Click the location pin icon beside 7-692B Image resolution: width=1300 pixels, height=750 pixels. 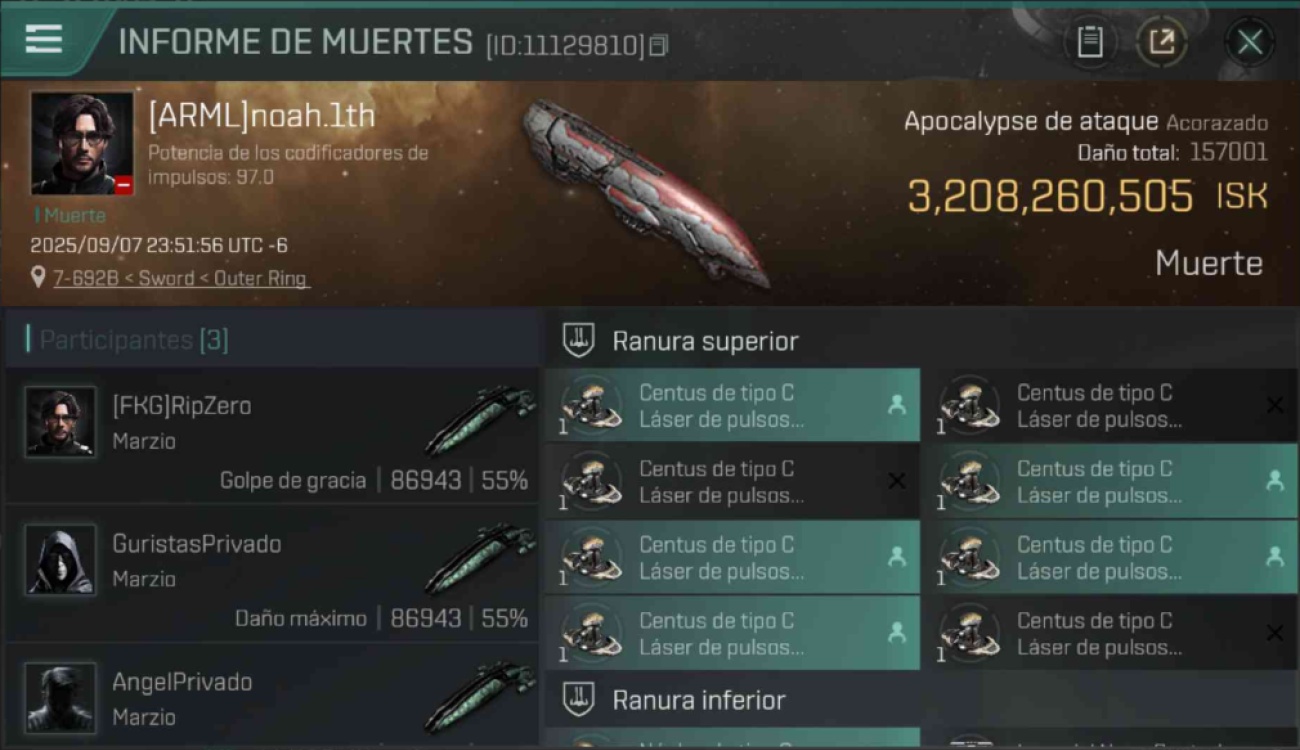coord(38,277)
